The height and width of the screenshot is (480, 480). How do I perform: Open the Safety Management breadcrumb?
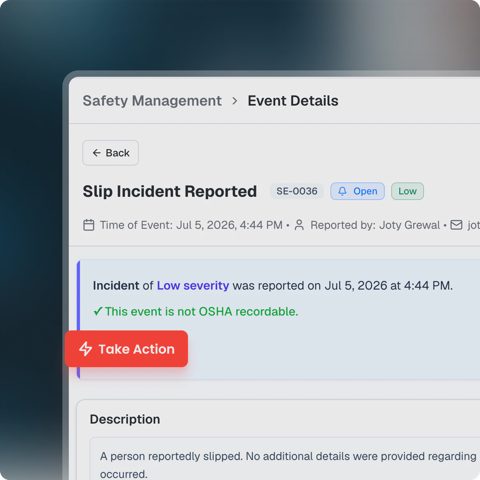(x=152, y=101)
